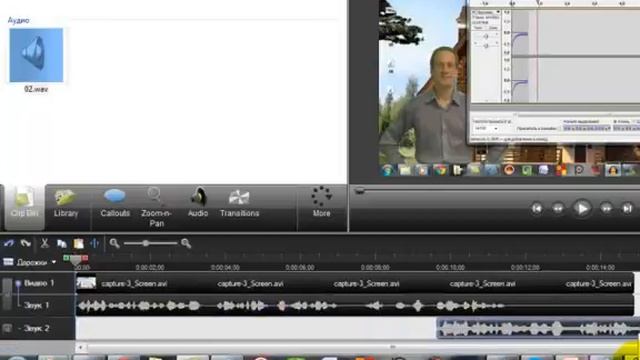This screenshot has height=360, width=640.
Task: Click the 0:00:12;00 ruler mark
Action: 525,267
